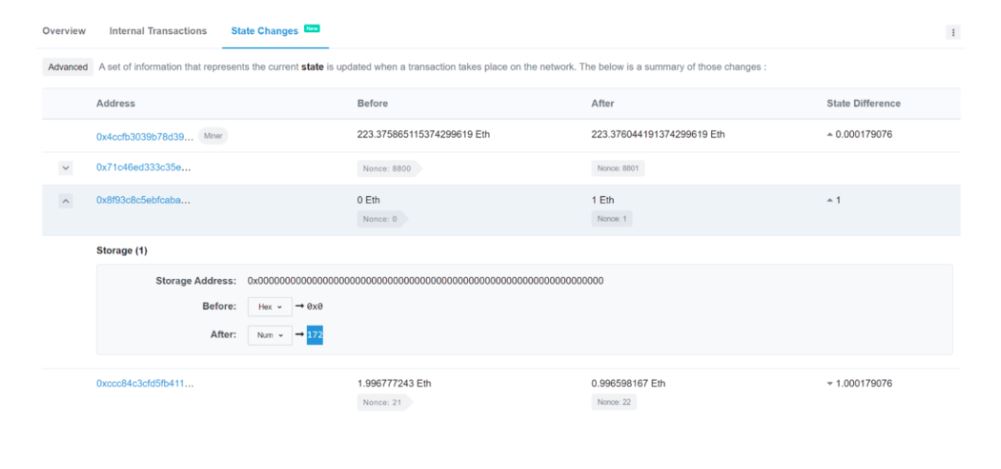Select the State Changes tab
The height and width of the screenshot is (469, 1001).
(x=264, y=31)
